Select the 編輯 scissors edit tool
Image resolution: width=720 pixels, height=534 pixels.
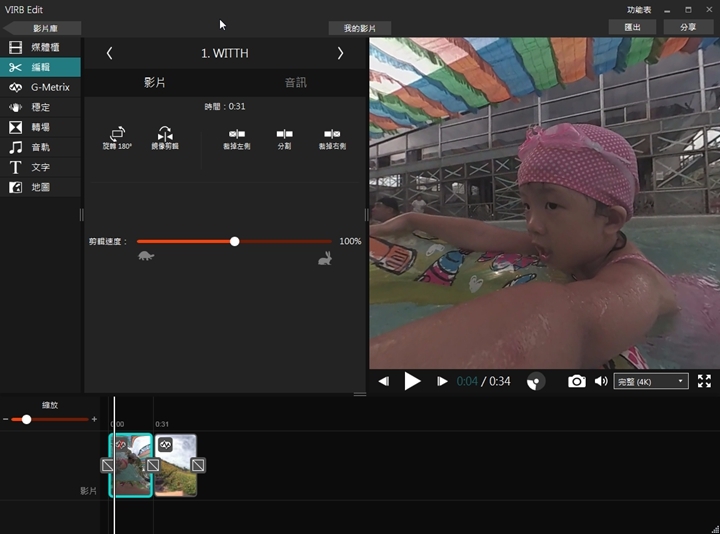pos(40,67)
